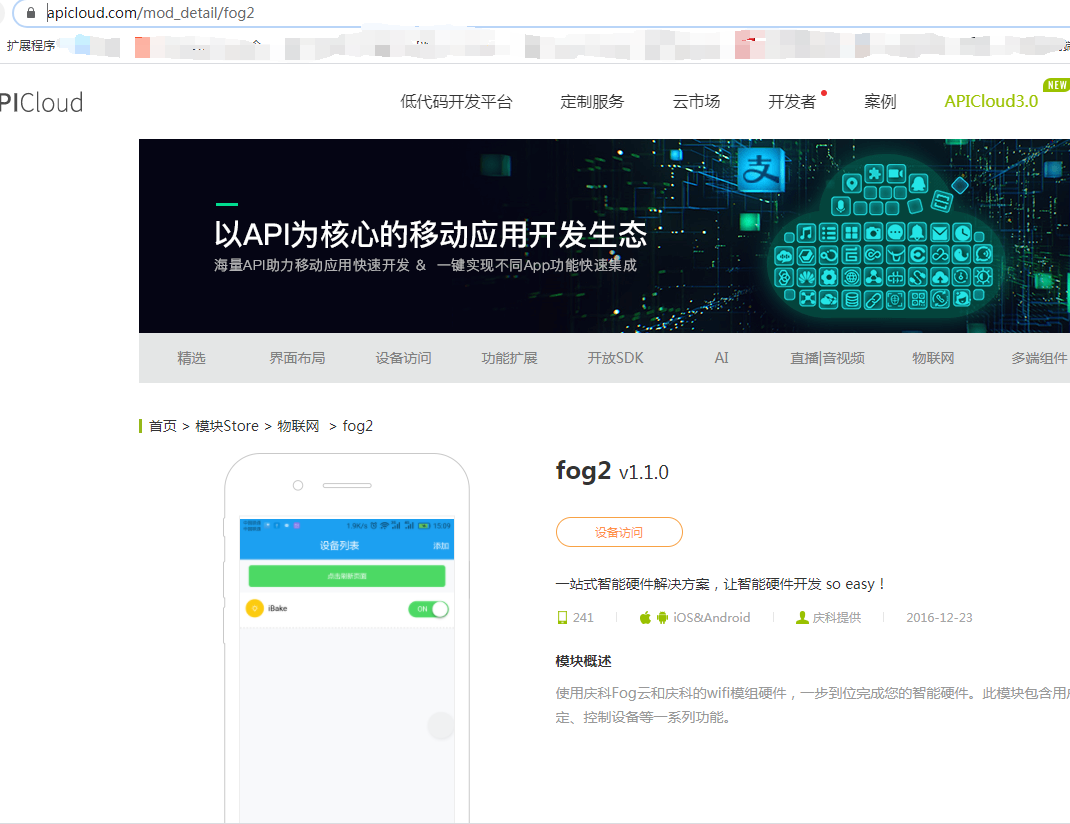This screenshot has width=1070, height=824.
Task: Select the AI category tab
Action: click(721, 358)
